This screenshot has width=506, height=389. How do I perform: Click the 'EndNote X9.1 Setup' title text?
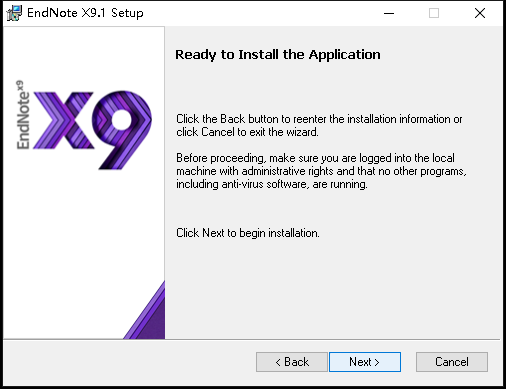(85, 13)
